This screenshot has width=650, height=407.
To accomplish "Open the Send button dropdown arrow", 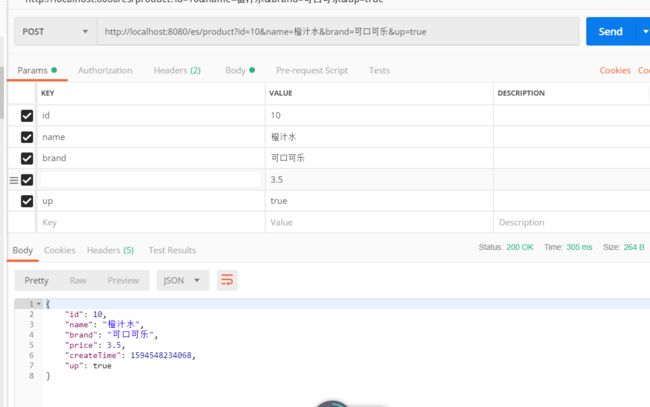I will coord(645,31).
